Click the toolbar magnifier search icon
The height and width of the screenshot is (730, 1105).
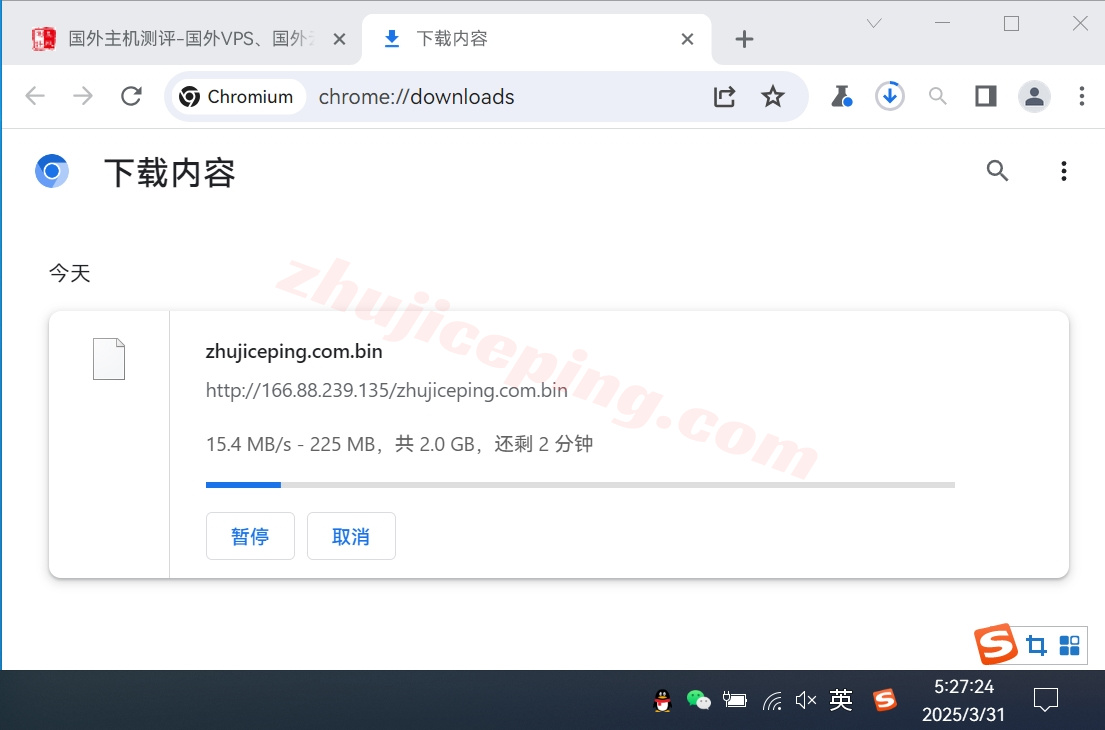[937, 96]
